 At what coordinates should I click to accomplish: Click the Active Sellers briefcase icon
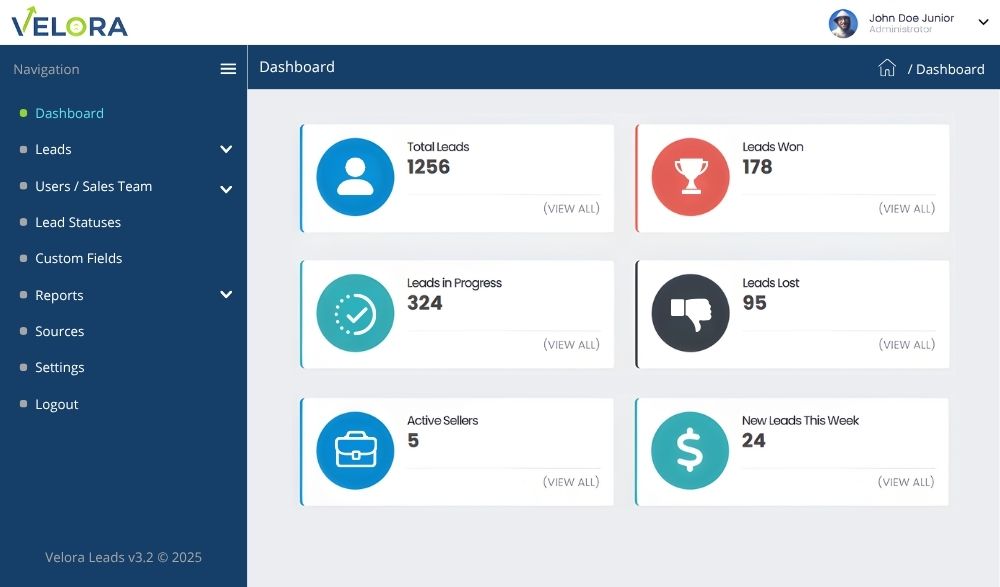click(355, 450)
